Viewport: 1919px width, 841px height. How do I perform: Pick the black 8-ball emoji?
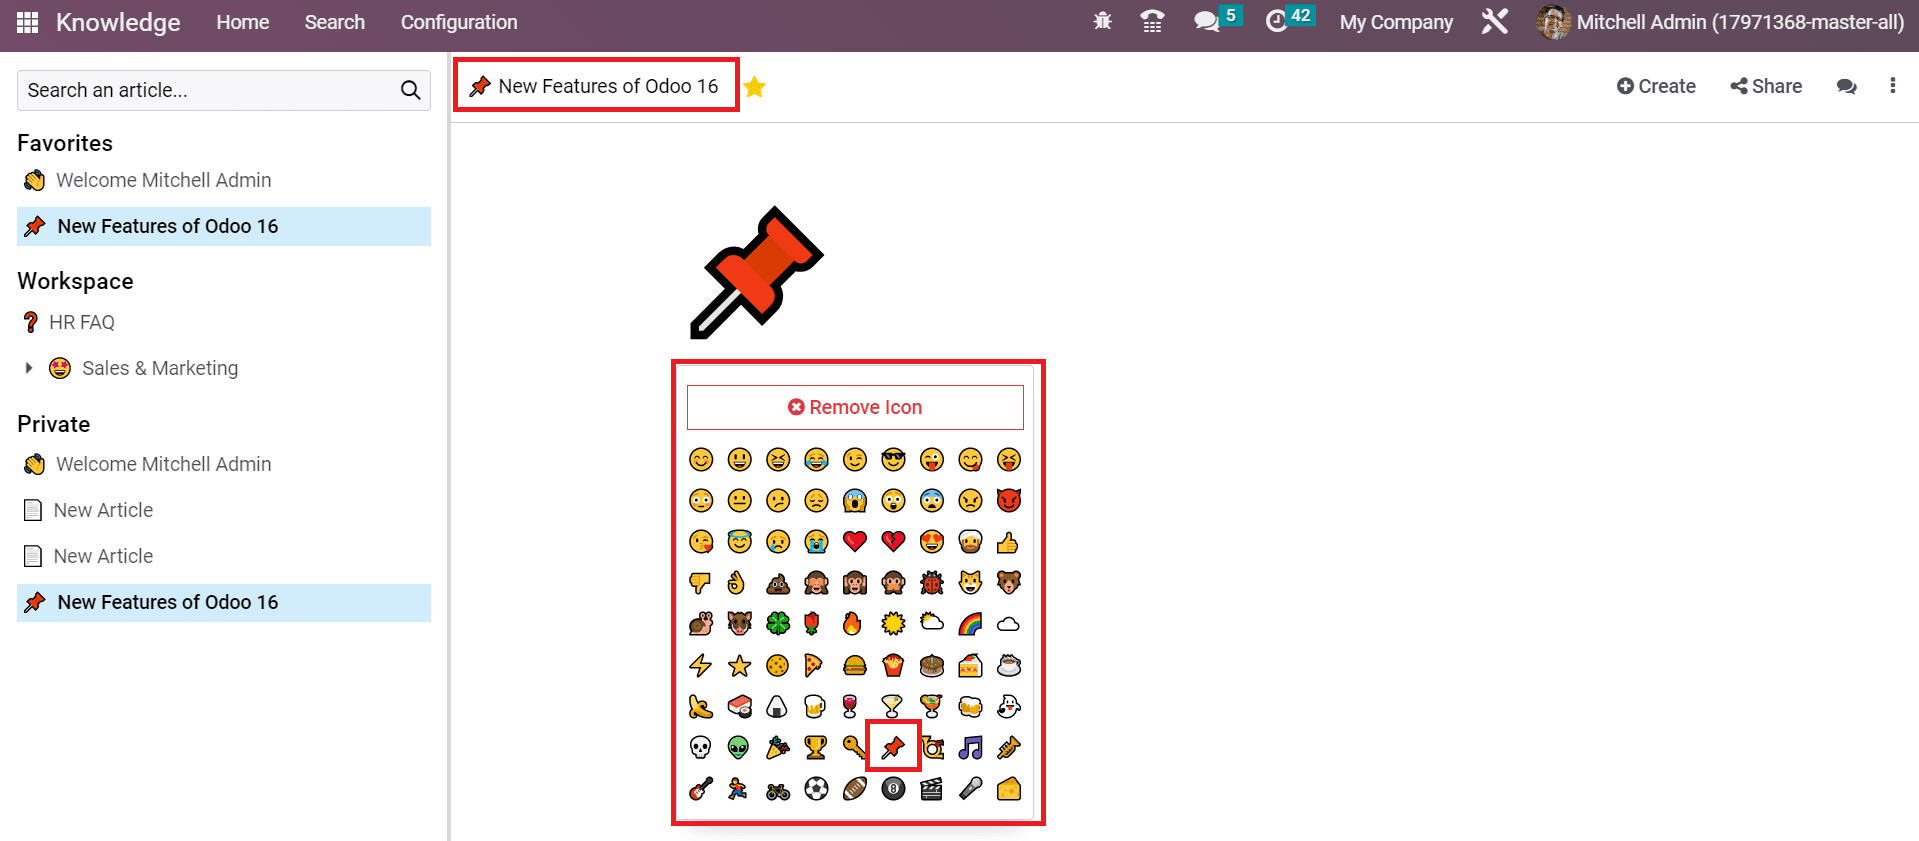893,789
